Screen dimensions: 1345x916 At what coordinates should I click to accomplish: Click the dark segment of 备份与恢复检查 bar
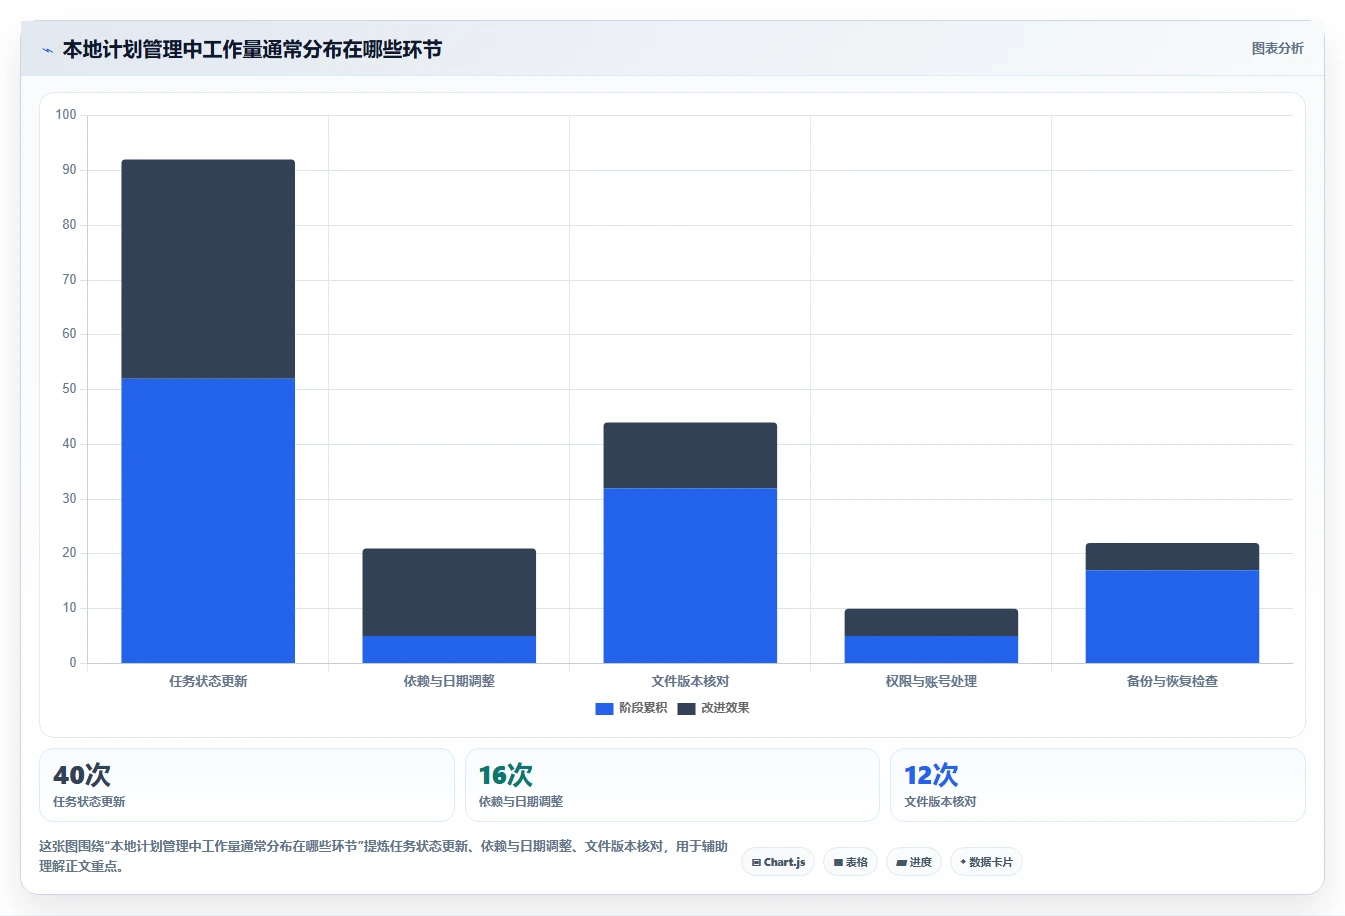pos(1172,556)
